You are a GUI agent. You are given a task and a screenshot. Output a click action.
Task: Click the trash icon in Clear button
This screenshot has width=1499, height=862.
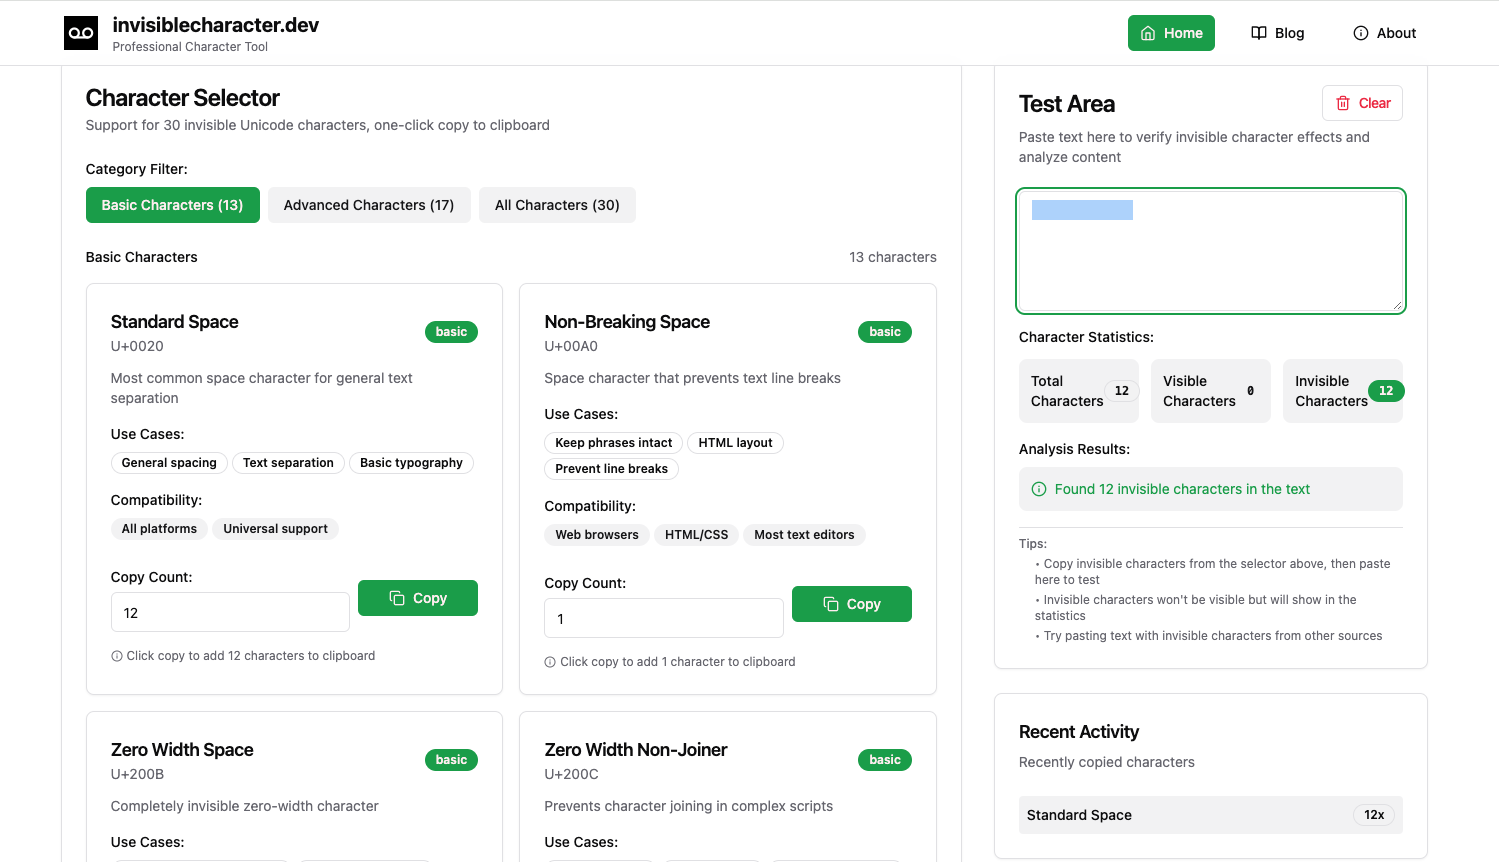(1343, 103)
